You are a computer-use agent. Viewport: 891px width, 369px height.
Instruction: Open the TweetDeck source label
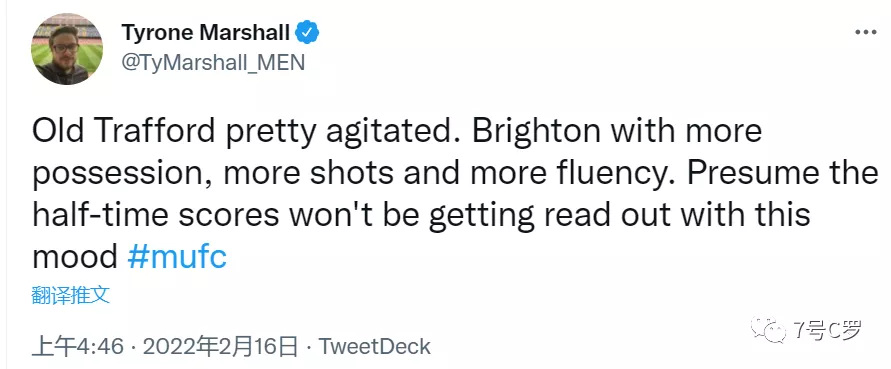click(374, 346)
